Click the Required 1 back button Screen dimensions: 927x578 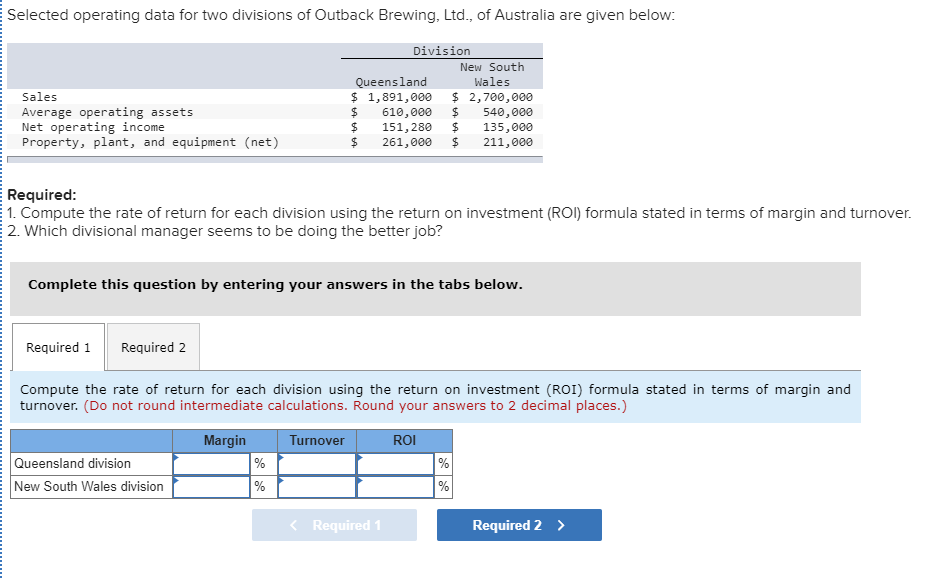[334, 524]
